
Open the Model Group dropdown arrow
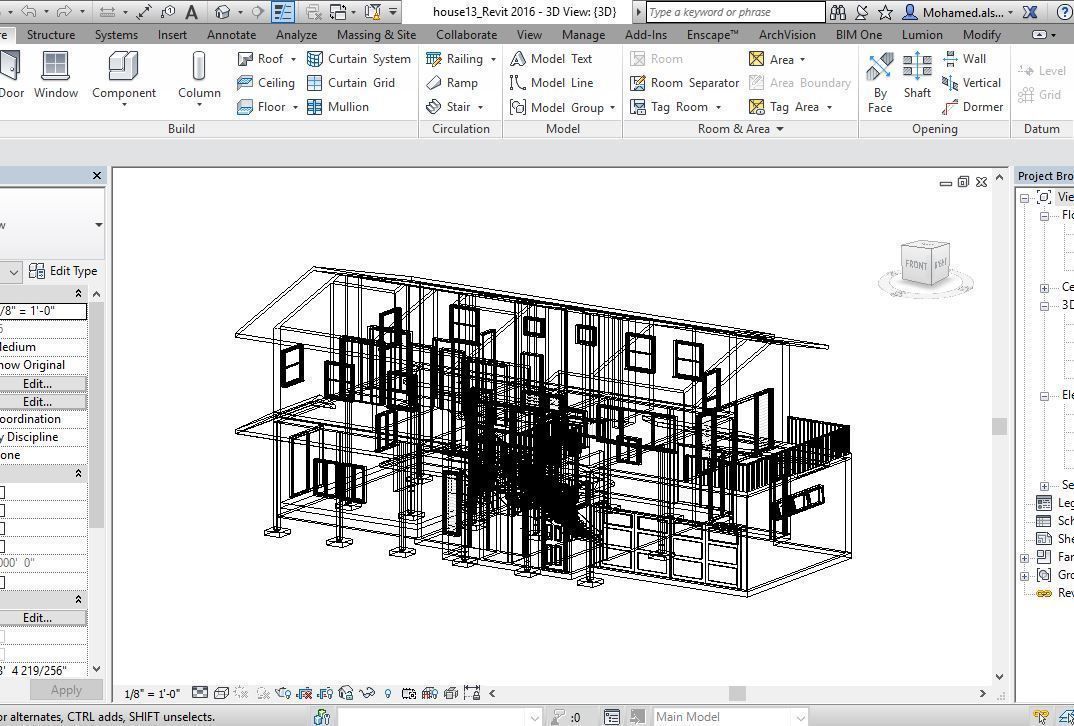click(612, 108)
